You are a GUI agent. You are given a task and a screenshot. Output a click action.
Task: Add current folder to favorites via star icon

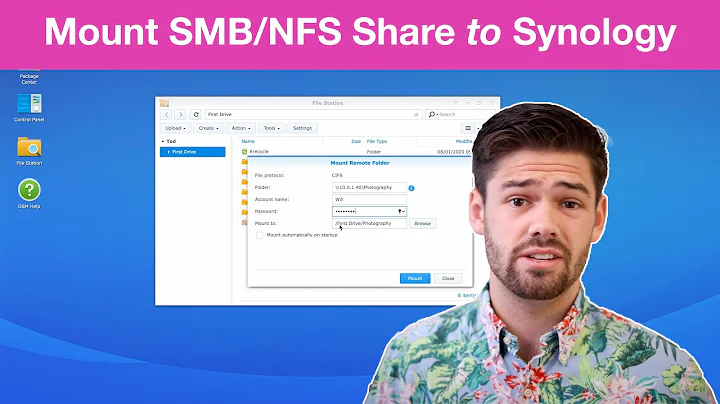click(416, 115)
